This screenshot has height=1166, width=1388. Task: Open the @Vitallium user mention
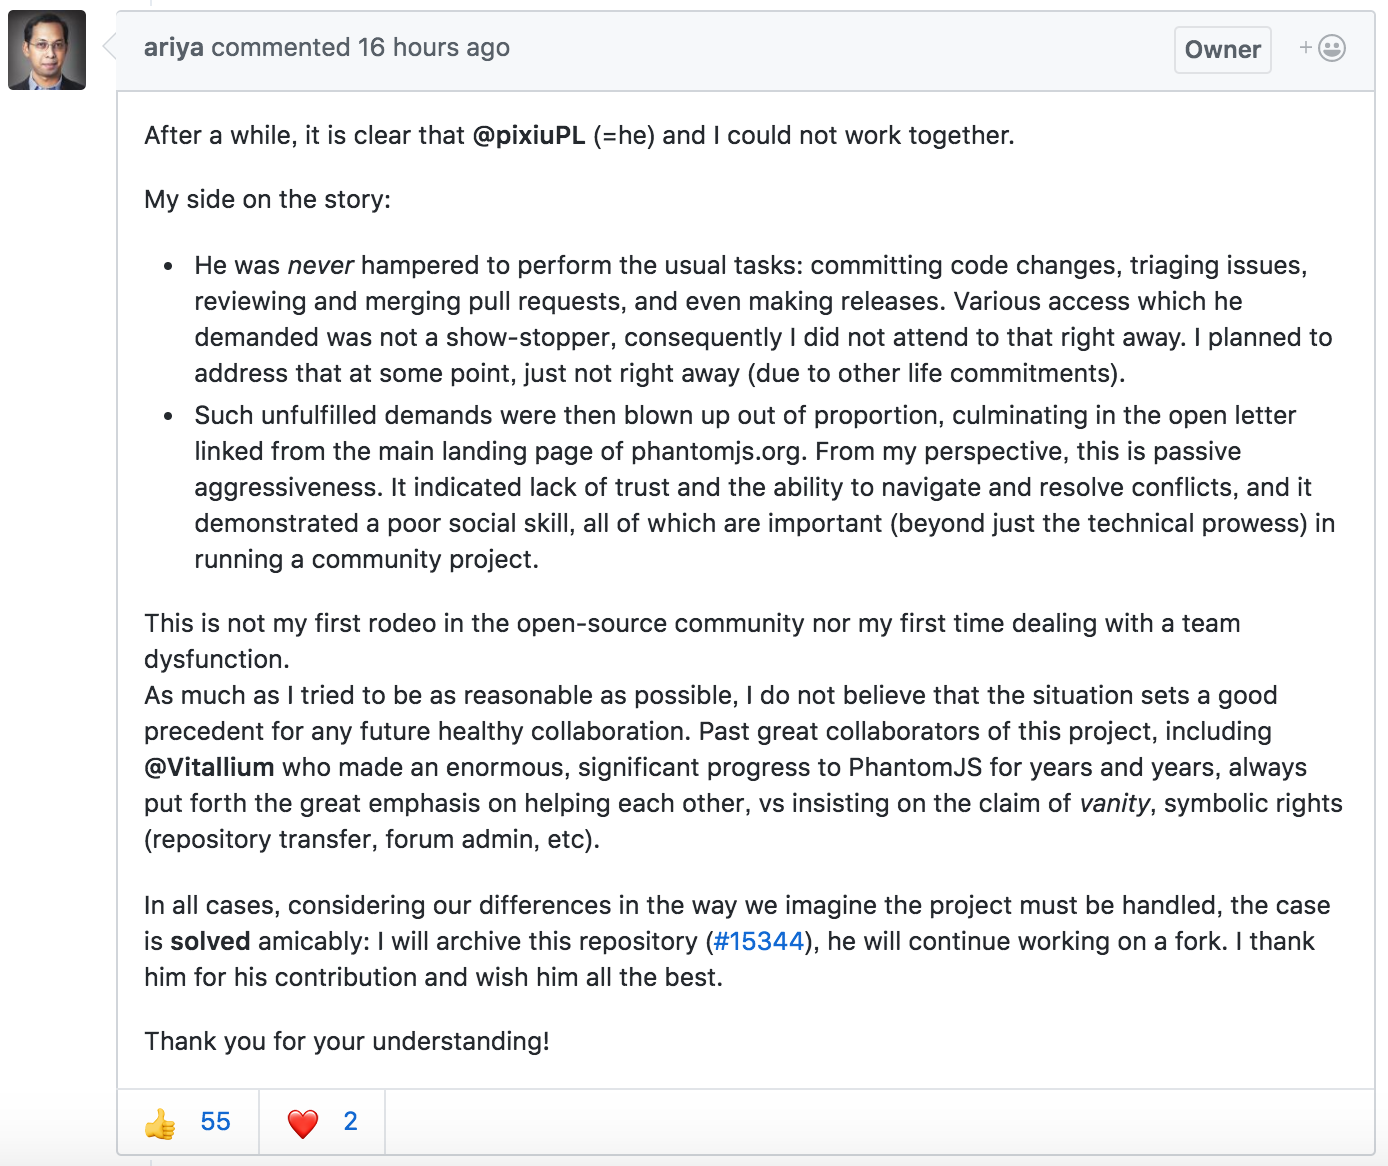pos(209,767)
